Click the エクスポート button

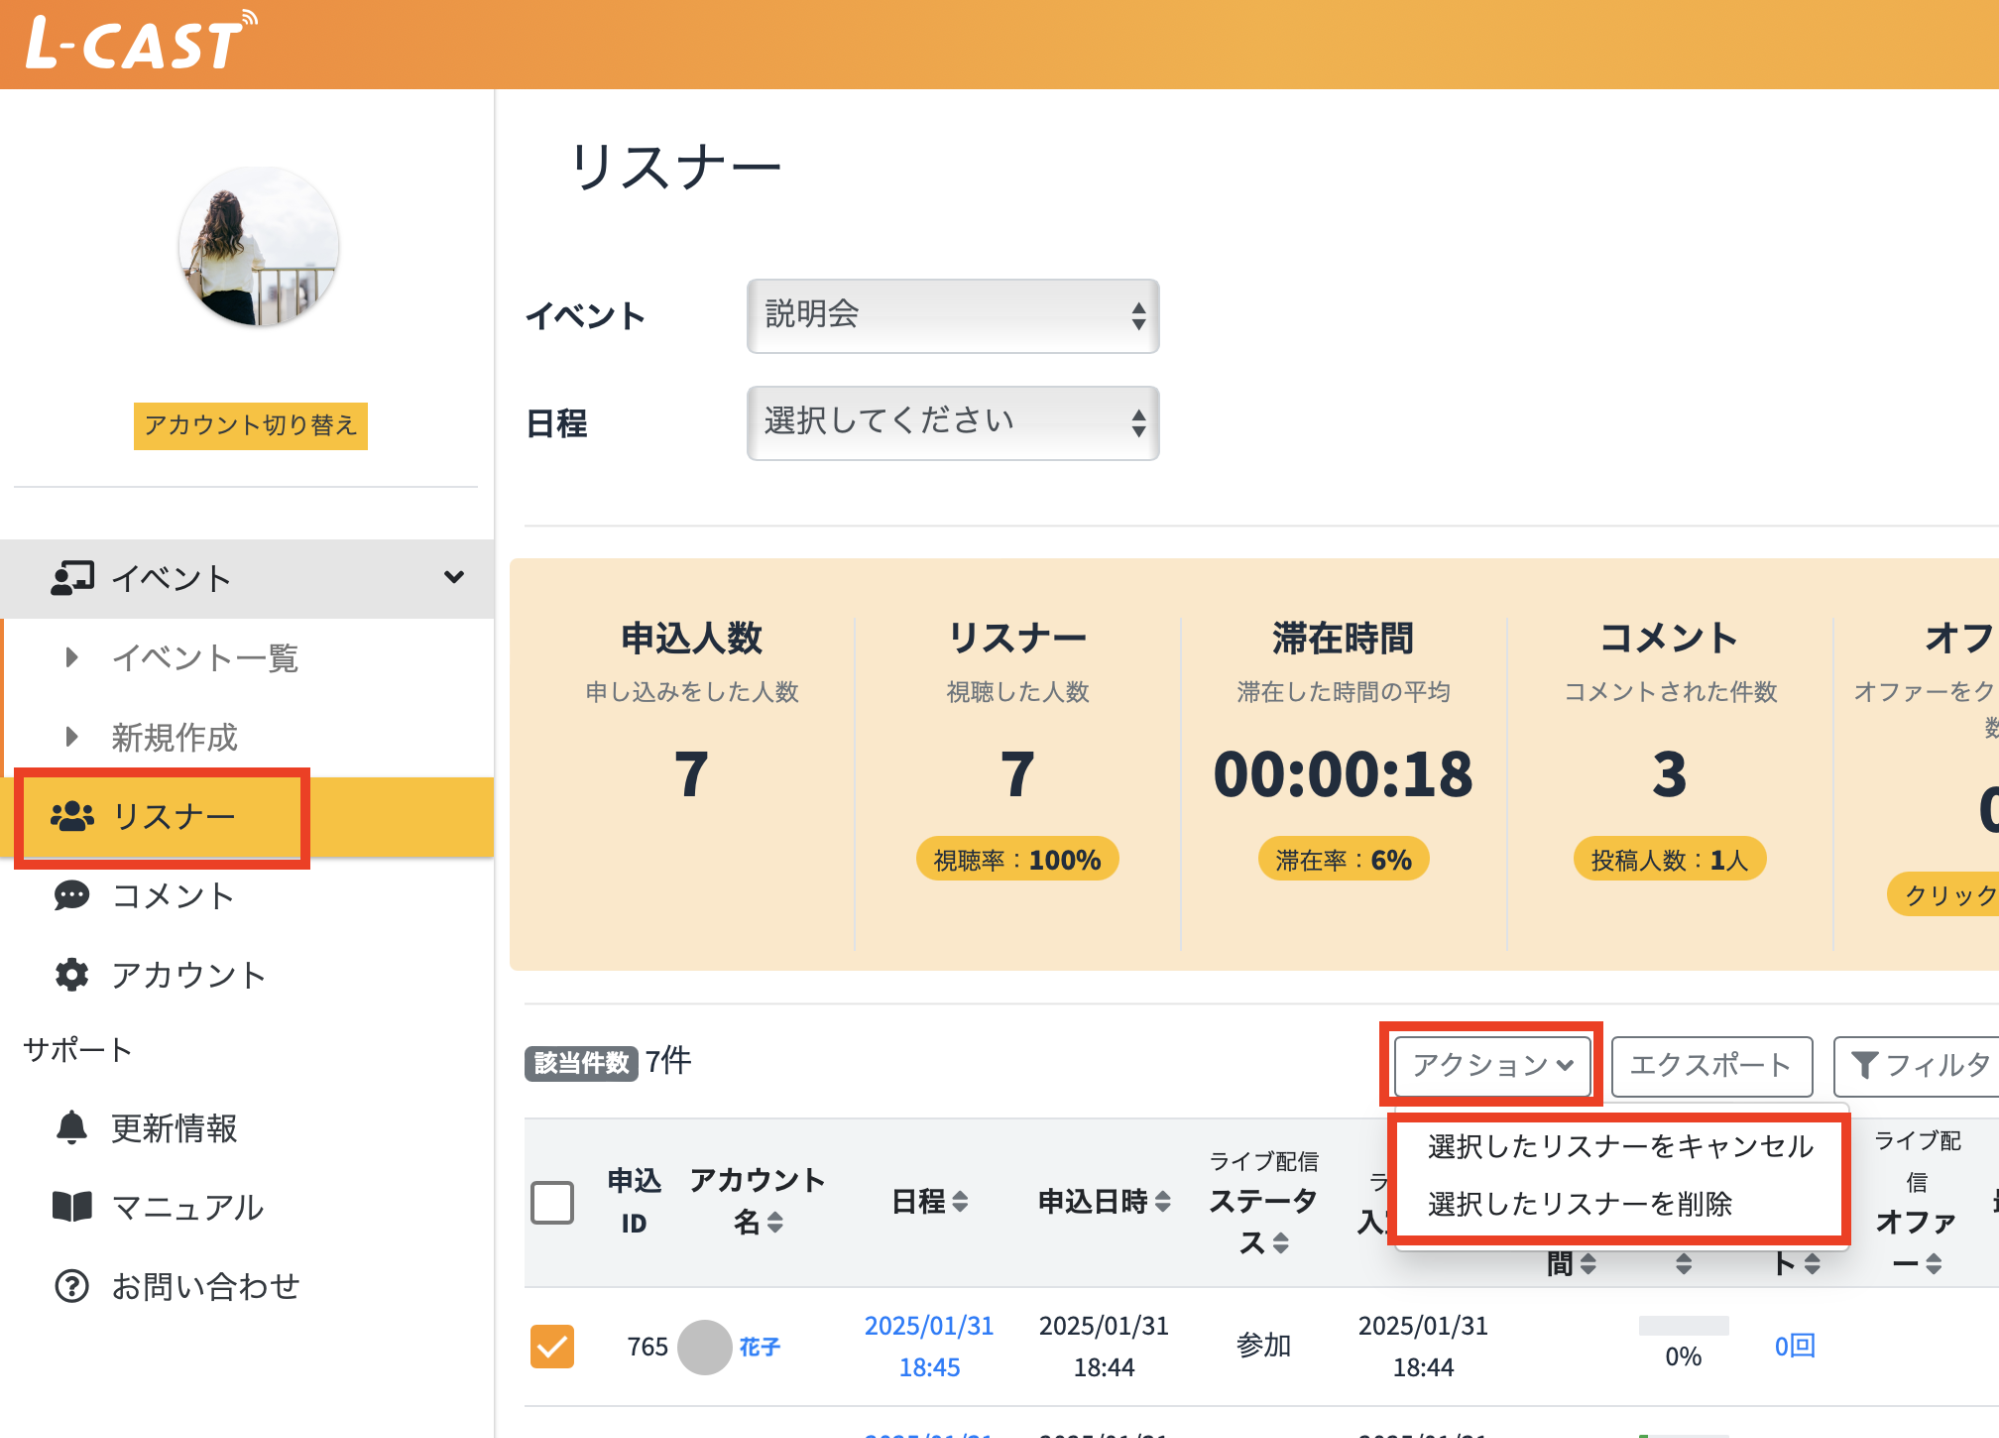point(1711,1065)
